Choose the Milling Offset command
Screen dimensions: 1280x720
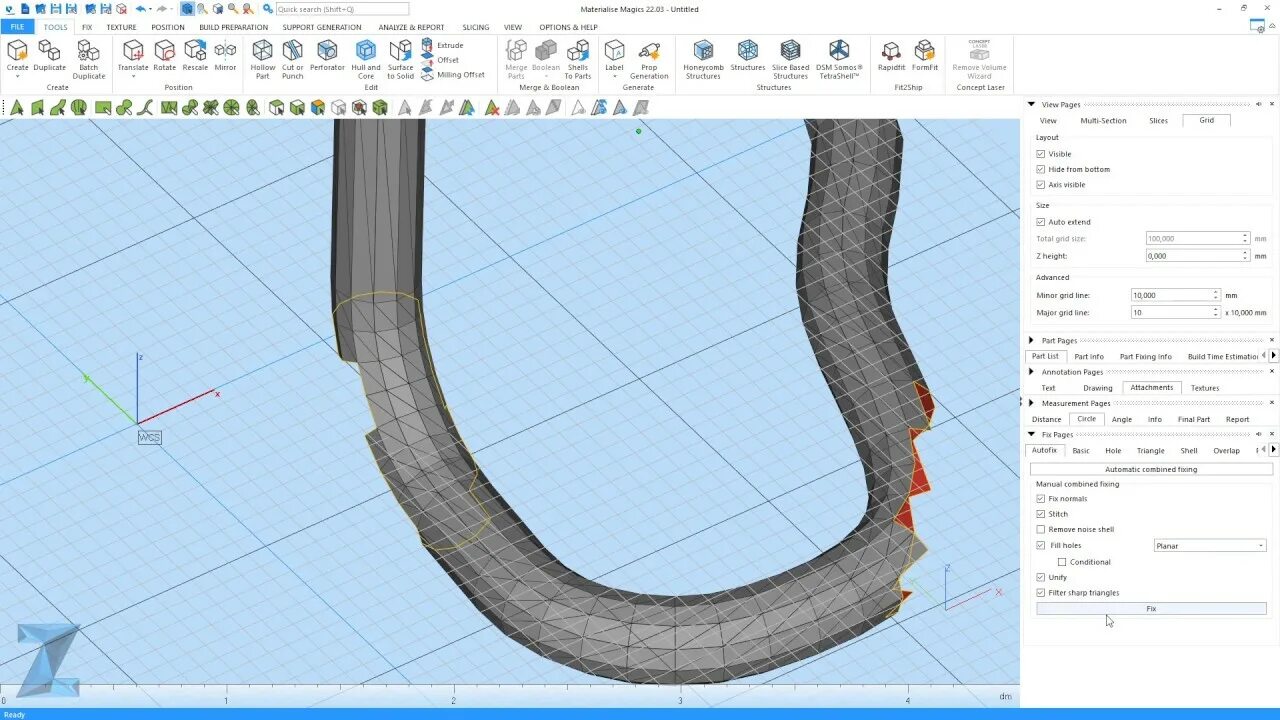tap(453, 74)
